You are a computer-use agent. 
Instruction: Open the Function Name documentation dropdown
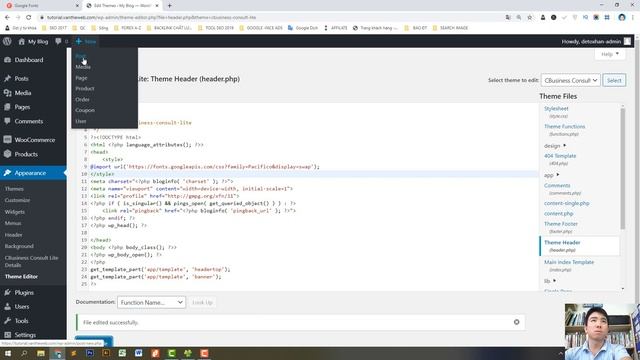[151, 302]
